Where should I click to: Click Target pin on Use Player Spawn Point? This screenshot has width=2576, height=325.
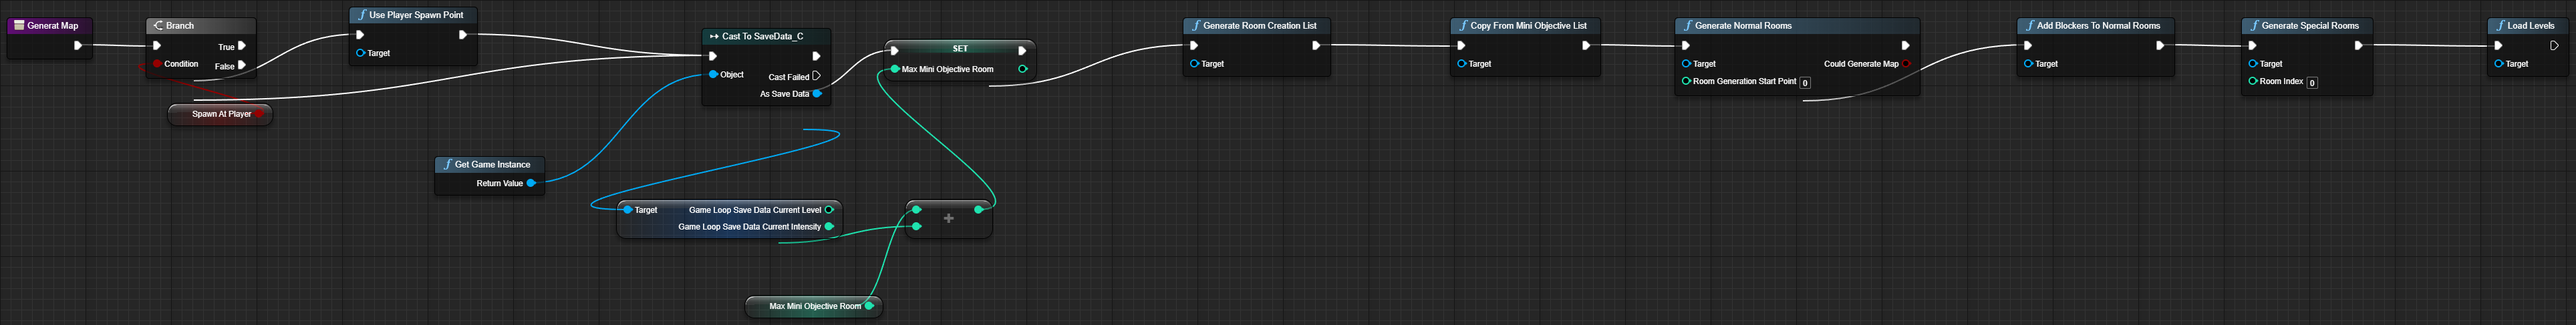[x=361, y=53]
